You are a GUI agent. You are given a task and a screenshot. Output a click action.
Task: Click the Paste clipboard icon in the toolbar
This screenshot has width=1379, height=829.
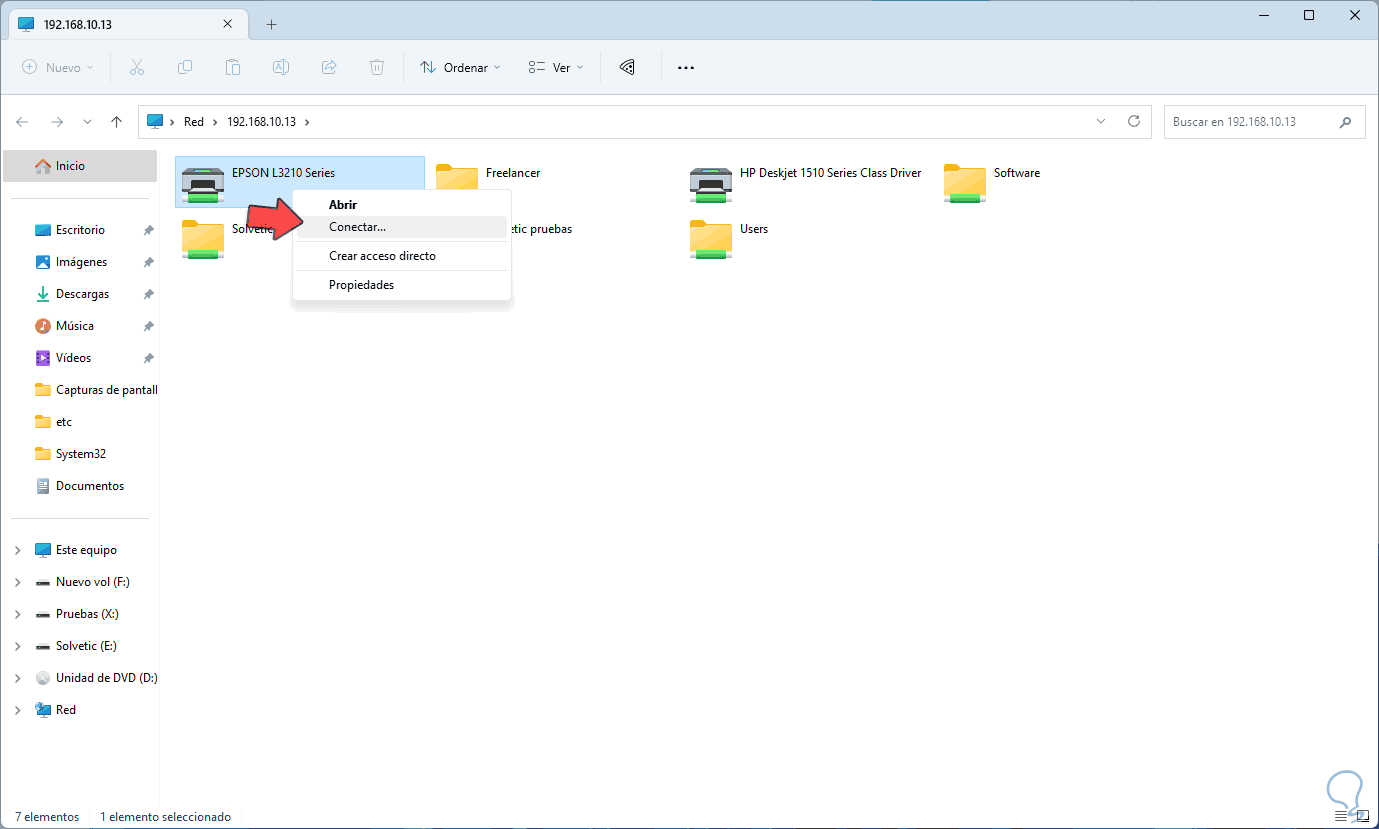[233, 67]
